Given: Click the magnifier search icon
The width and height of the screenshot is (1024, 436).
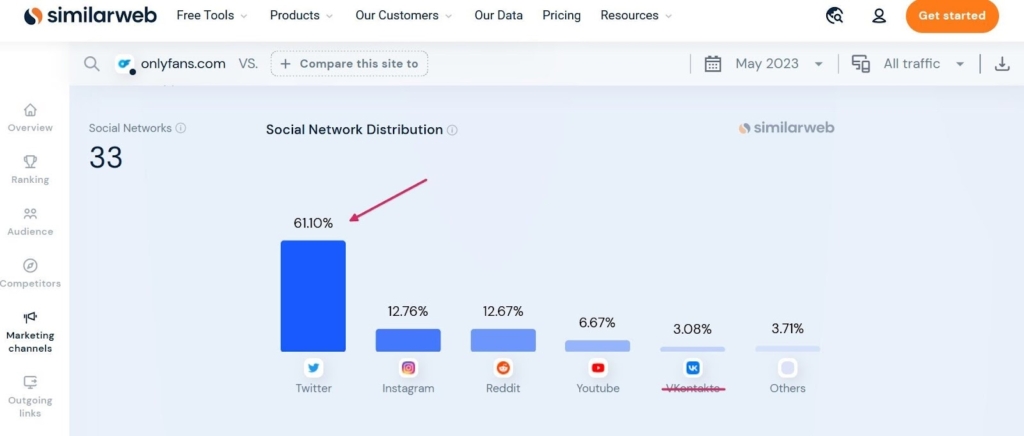Looking at the screenshot, I should [91, 64].
